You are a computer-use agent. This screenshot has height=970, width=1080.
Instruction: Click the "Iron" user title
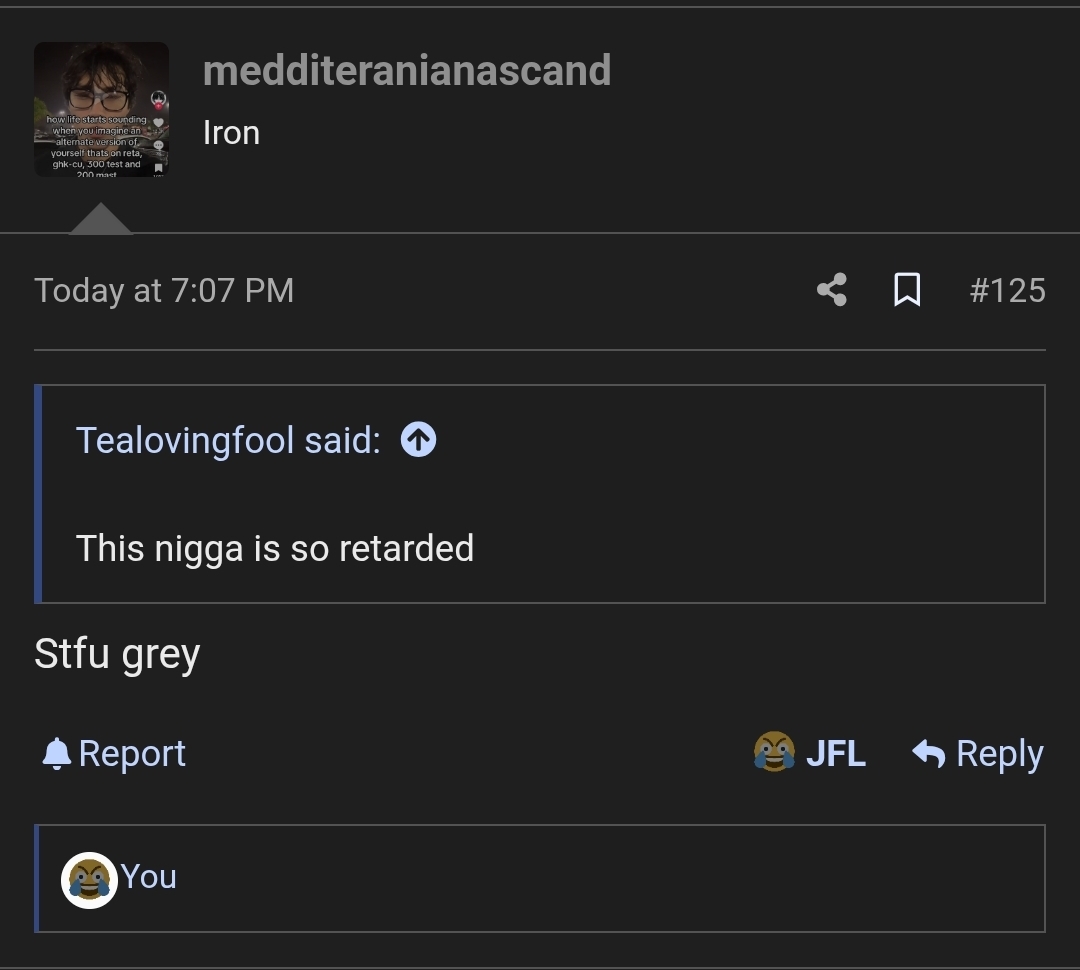coord(231,132)
